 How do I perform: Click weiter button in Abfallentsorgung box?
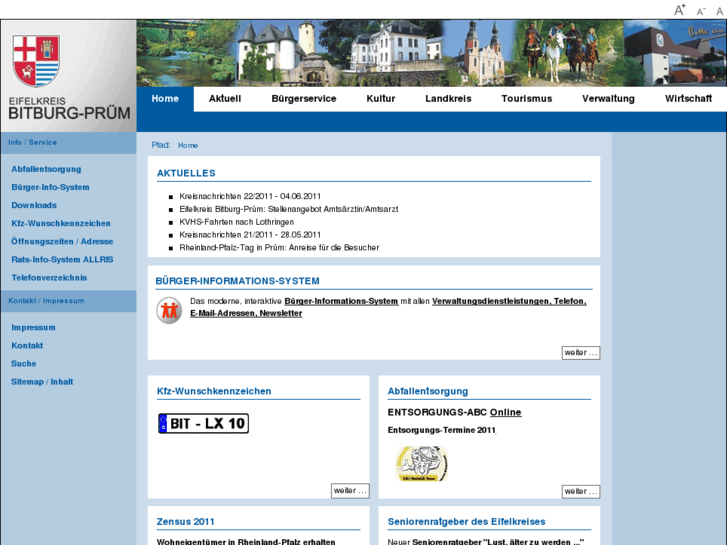[x=581, y=491]
